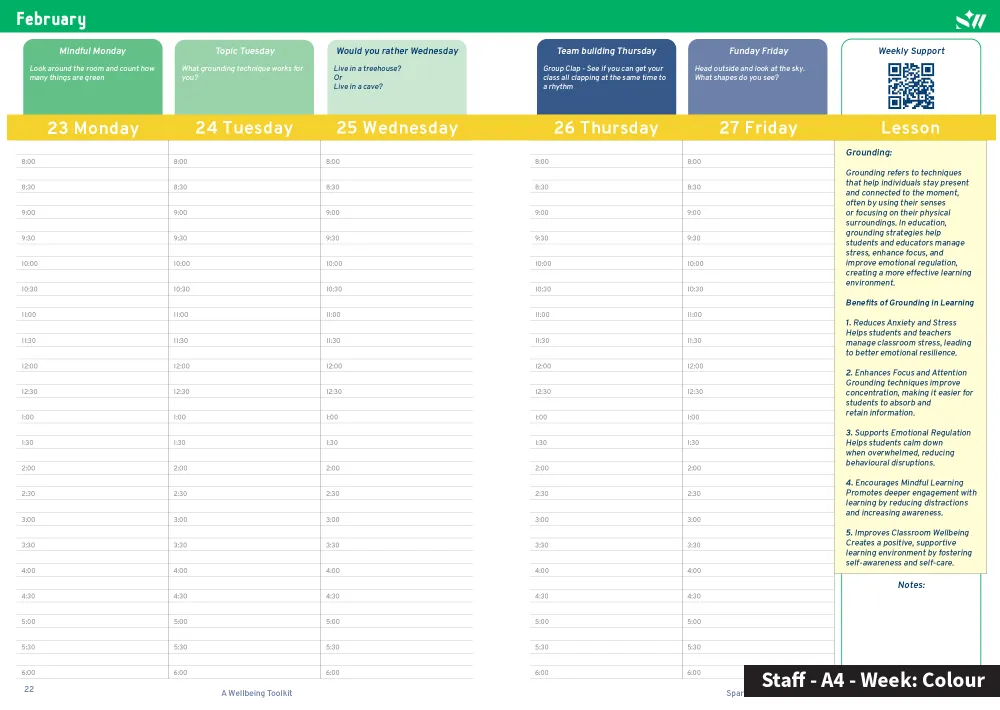Click the Weekly Support QR code
This screenshot has height=710, width=1000.
tap(910, 86)
